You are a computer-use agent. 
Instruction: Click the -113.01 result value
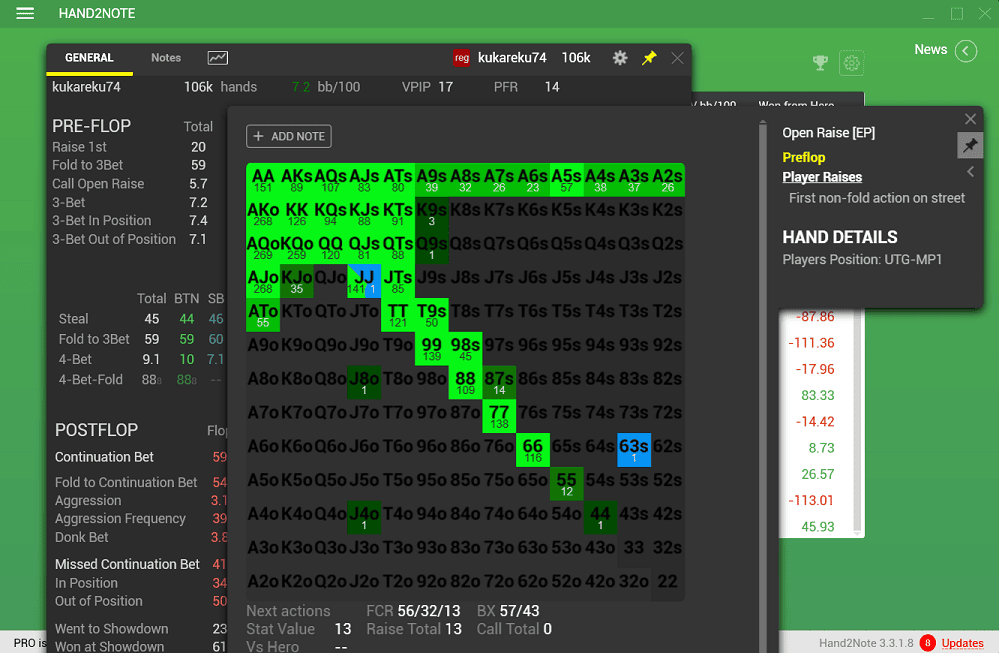[811, 501]
